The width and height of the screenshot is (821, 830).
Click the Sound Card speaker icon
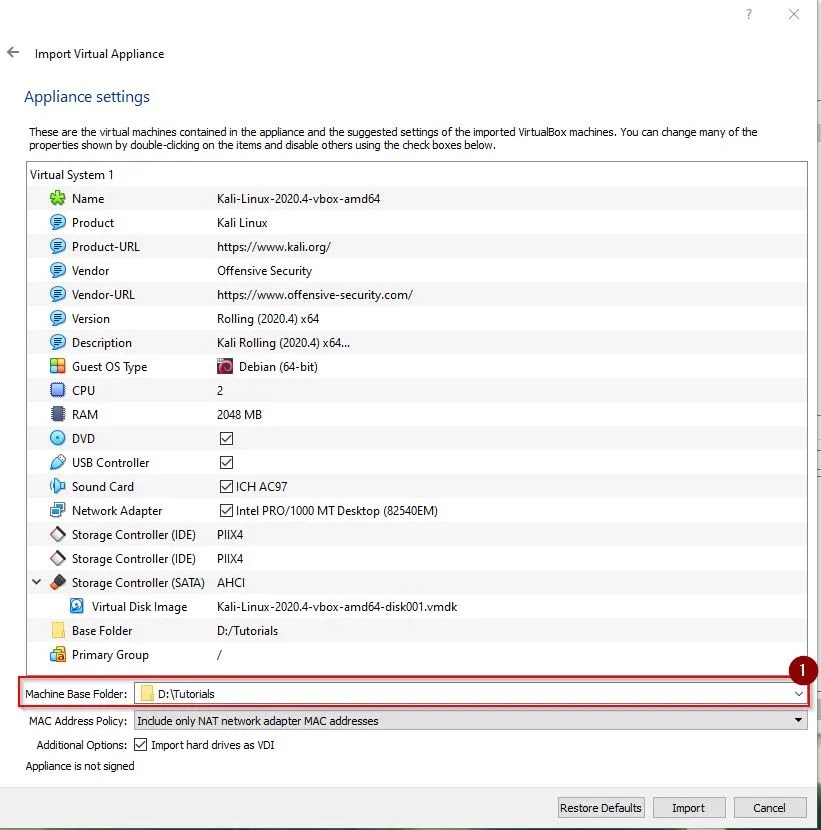pyautogui.click(x=57, y=486)
